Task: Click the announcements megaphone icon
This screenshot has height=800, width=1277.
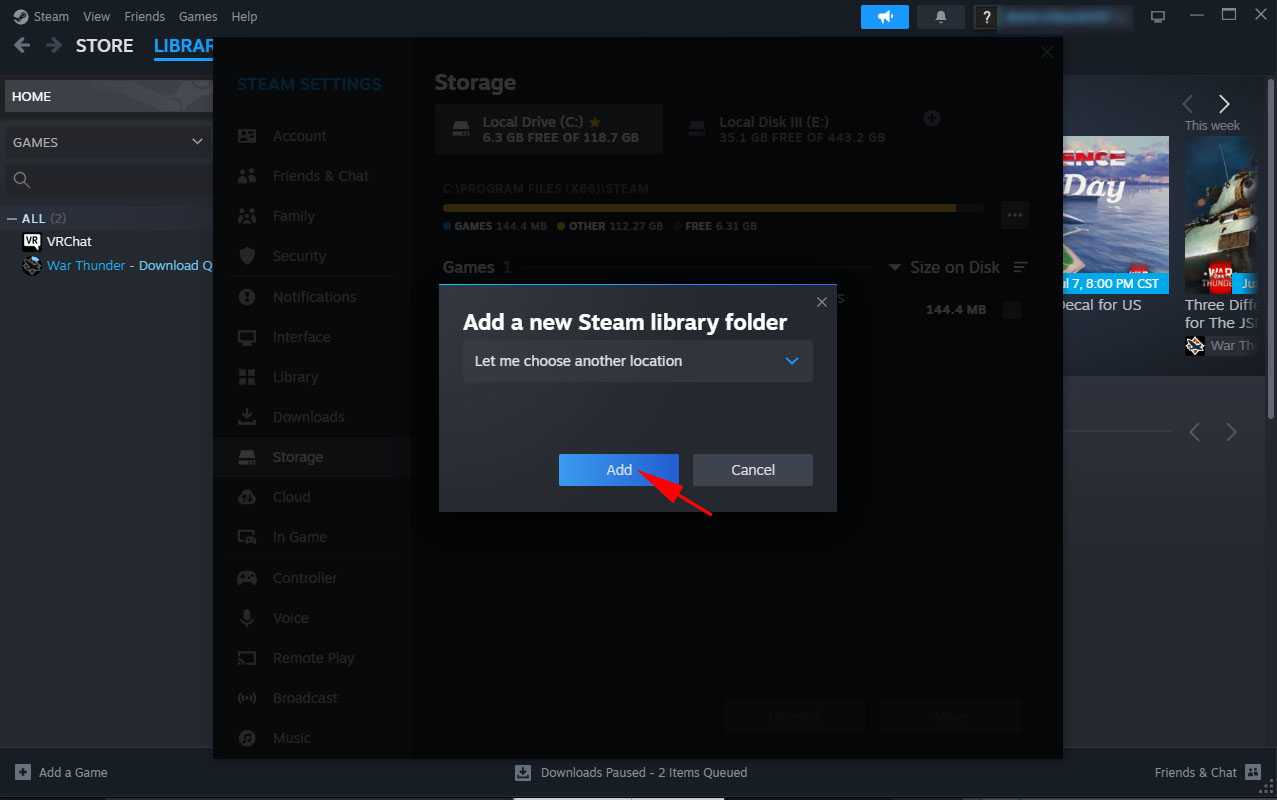Action: click(x=885, y=17)
